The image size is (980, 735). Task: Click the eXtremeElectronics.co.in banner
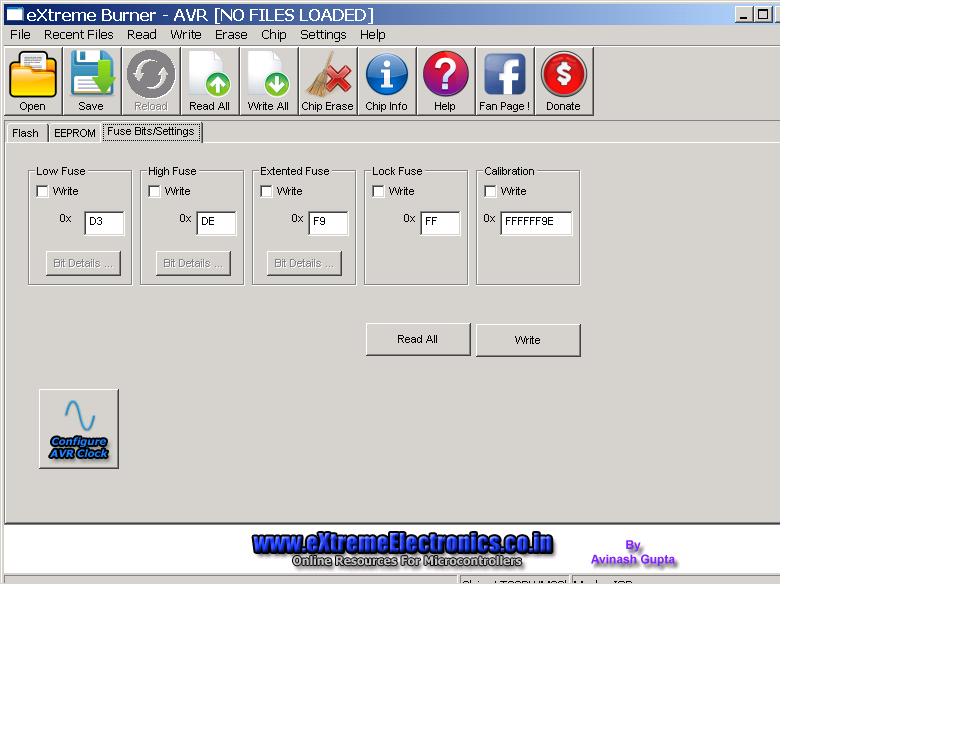point(403,549)
